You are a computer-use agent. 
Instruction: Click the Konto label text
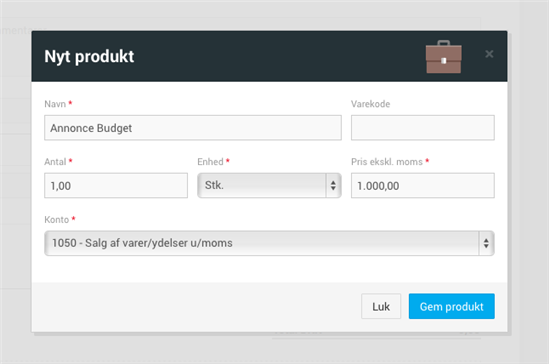(x=56, y=219)
